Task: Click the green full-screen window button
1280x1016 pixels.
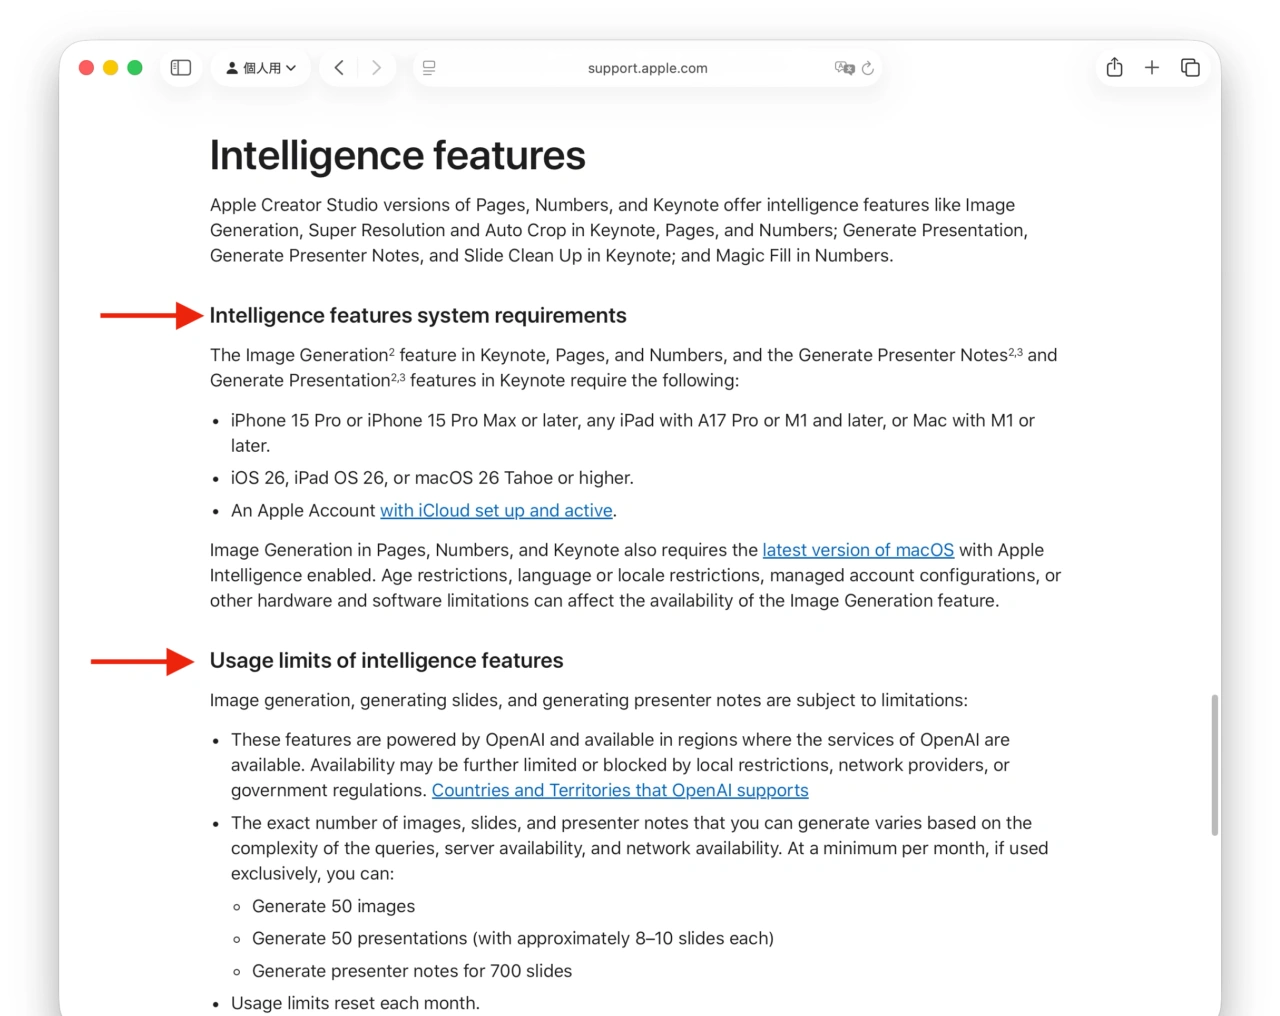Action: [x=135, y=68]
